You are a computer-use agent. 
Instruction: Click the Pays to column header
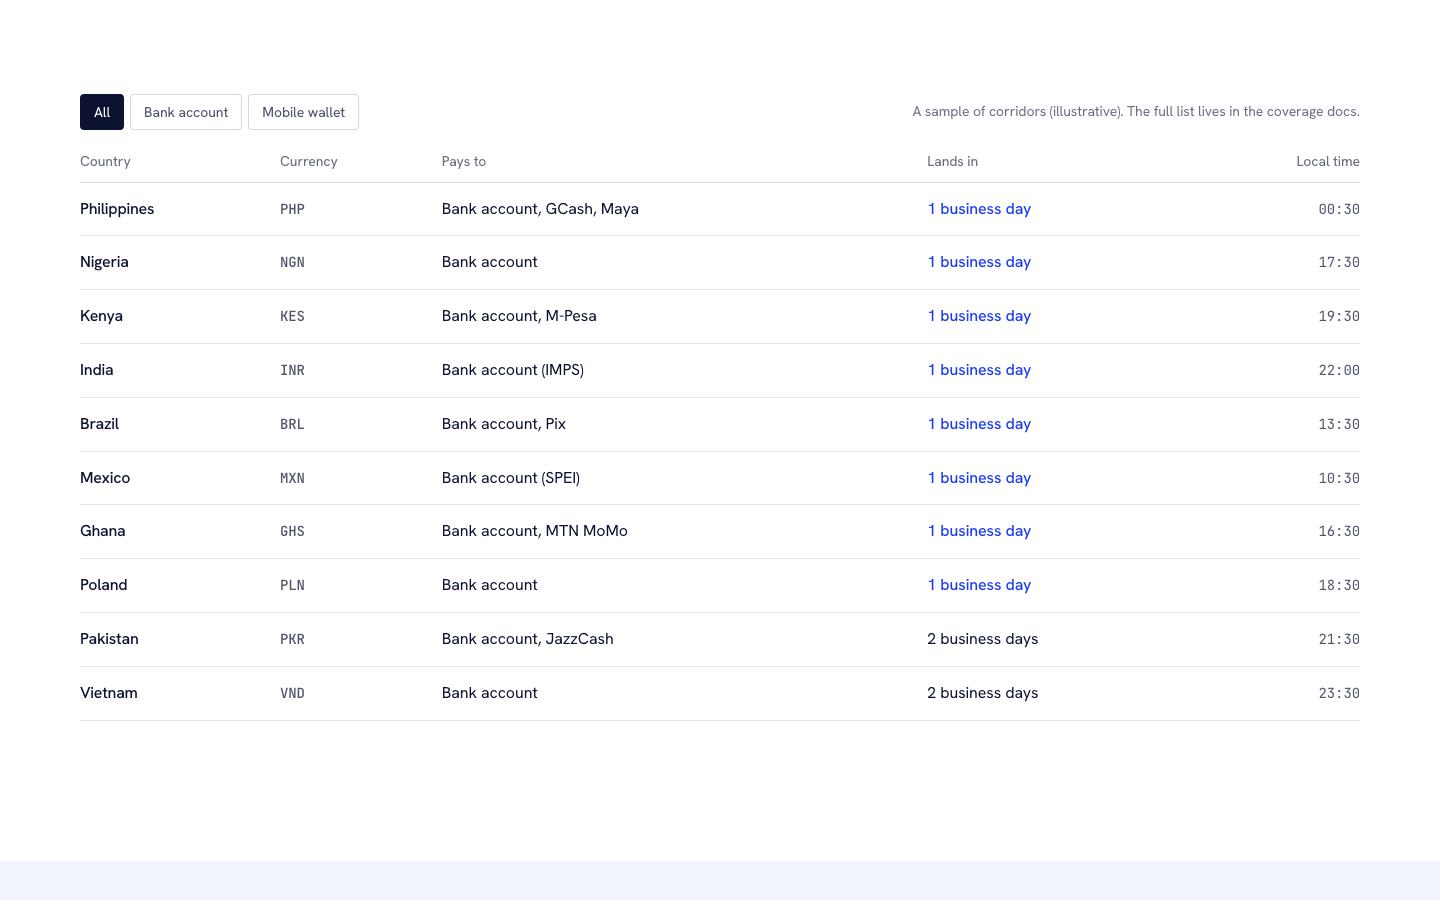[464, 161]
